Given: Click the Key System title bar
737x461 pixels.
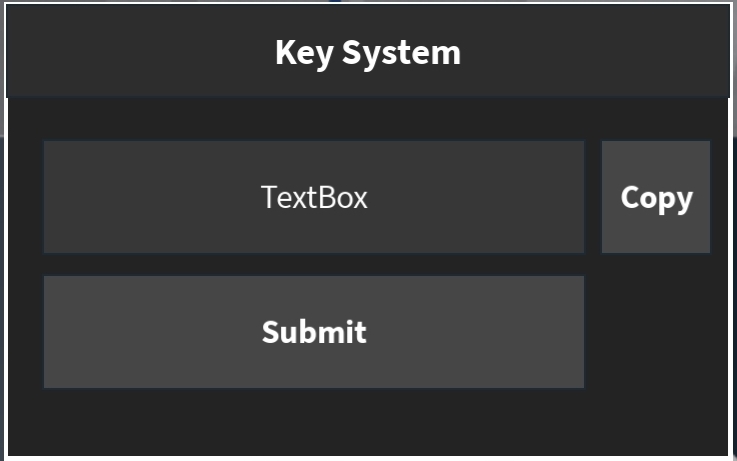Looking at the screenshot, I should [x=368, y=52].
